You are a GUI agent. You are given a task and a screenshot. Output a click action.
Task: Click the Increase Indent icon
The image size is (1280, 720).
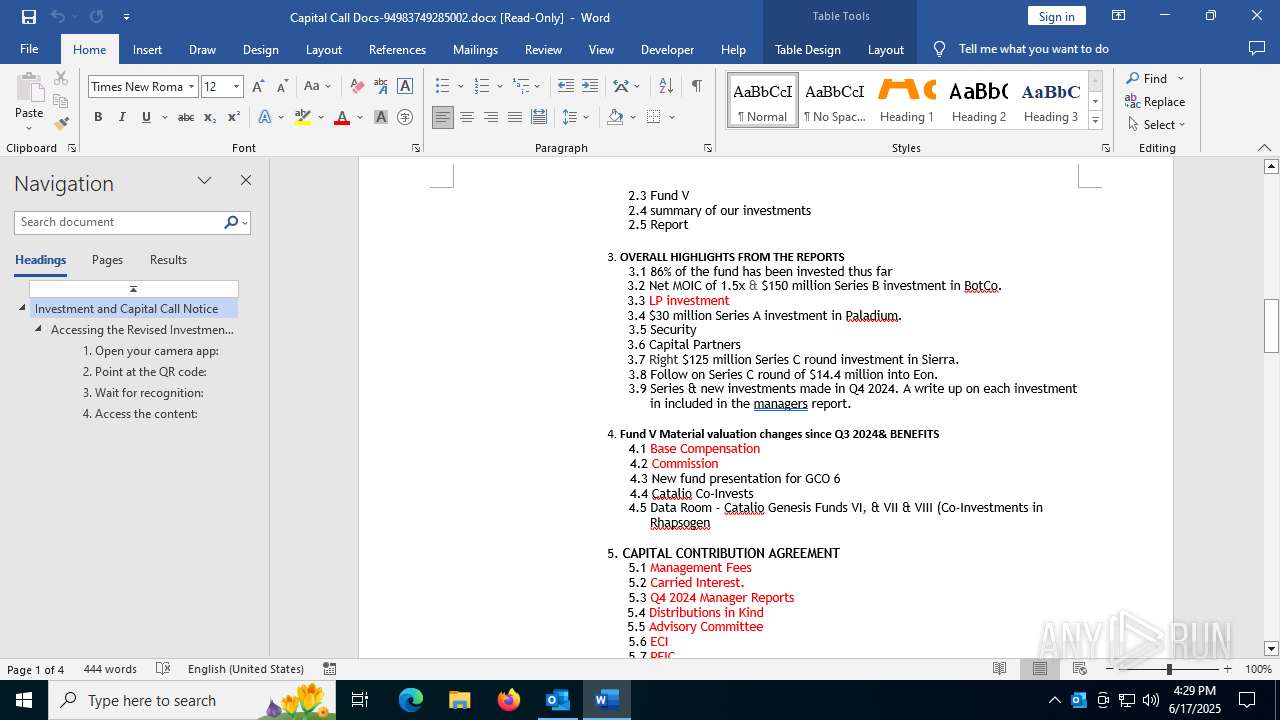pyautogui.click(x=590, y=87)
